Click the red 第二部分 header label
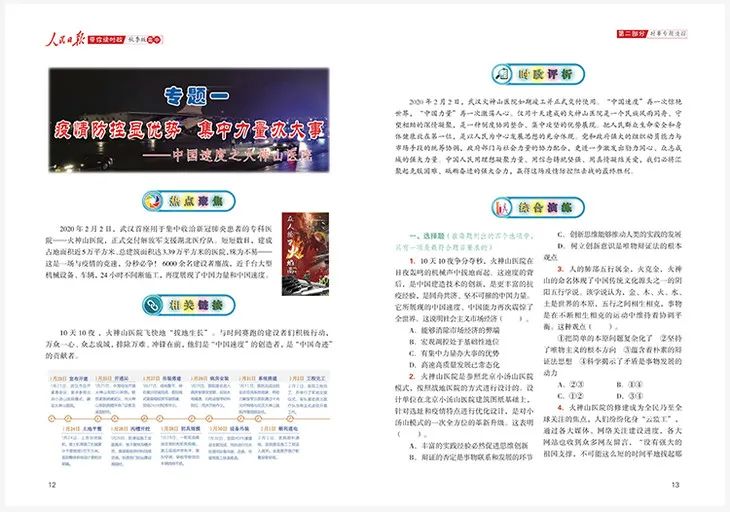730x512 pixels. click(632, 34)
